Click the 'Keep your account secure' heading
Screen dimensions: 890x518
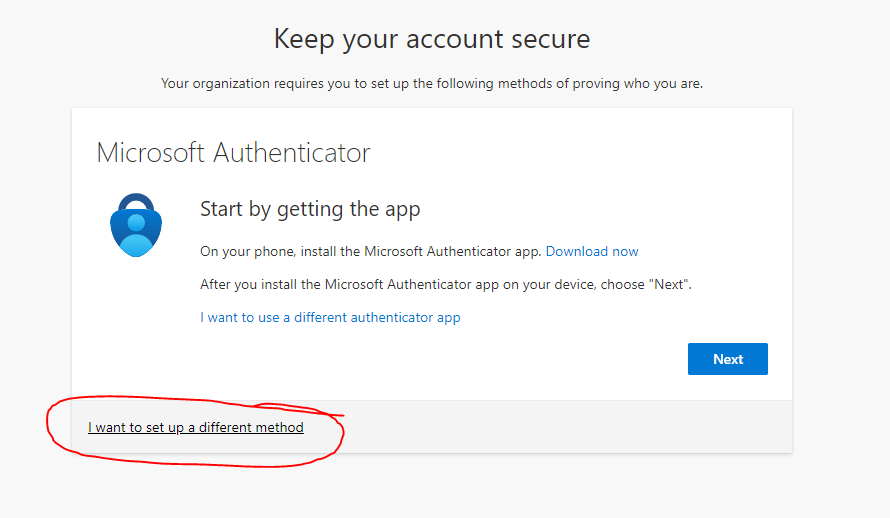[x=432, y=39]
